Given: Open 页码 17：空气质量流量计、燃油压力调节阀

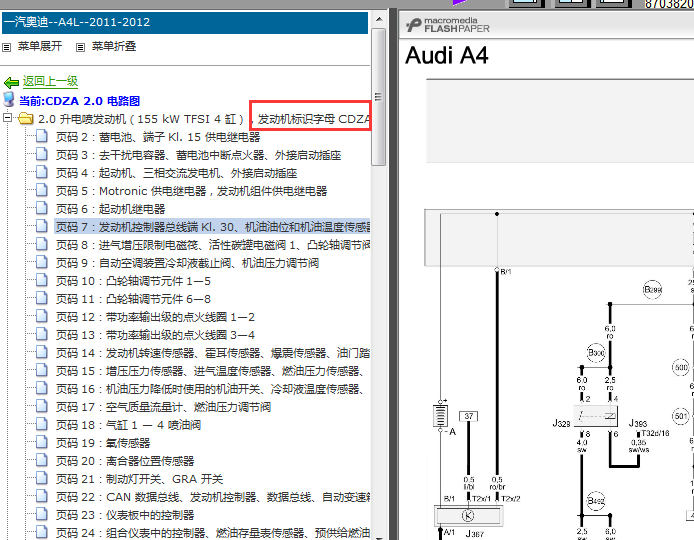Looking at the screenshot, I should click(x=163, y=407).
